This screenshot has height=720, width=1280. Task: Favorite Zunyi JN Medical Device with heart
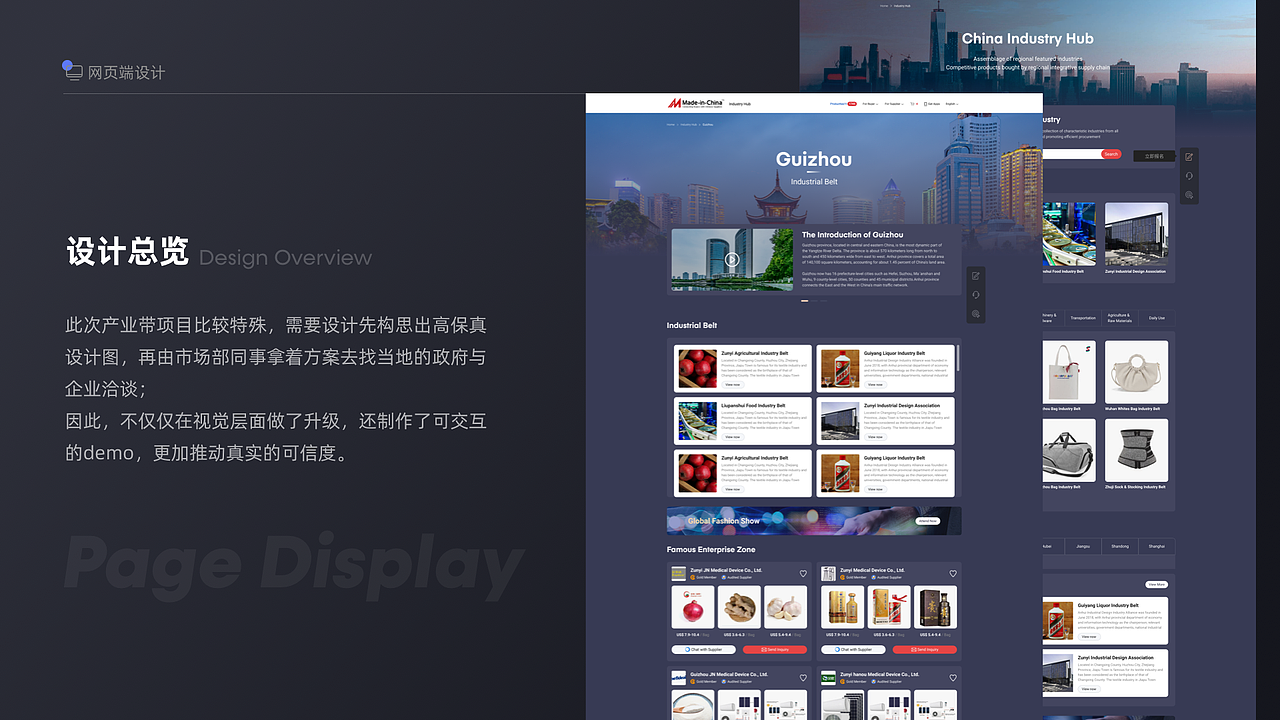point(803,574)
